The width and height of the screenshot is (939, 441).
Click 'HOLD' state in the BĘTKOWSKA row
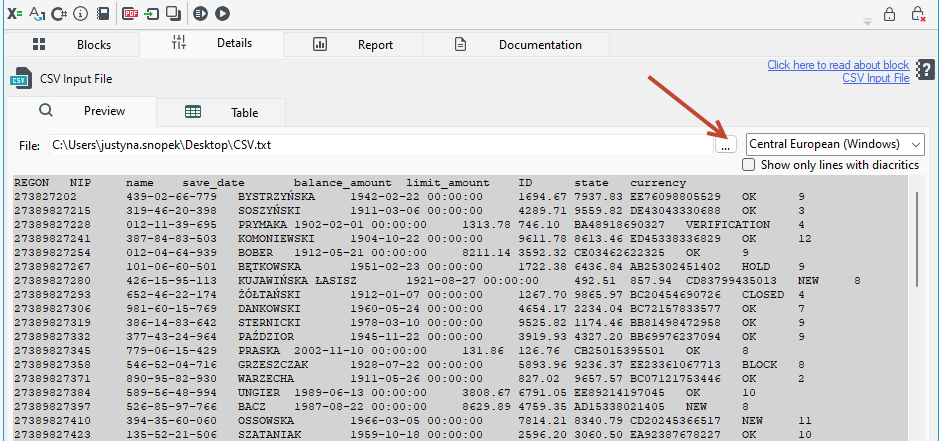(756, 267)
